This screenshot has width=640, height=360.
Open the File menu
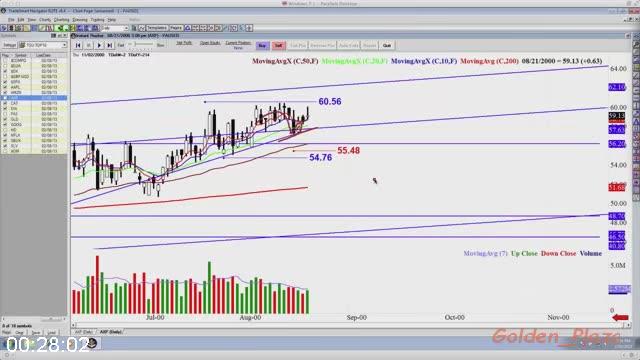[11, 20]
